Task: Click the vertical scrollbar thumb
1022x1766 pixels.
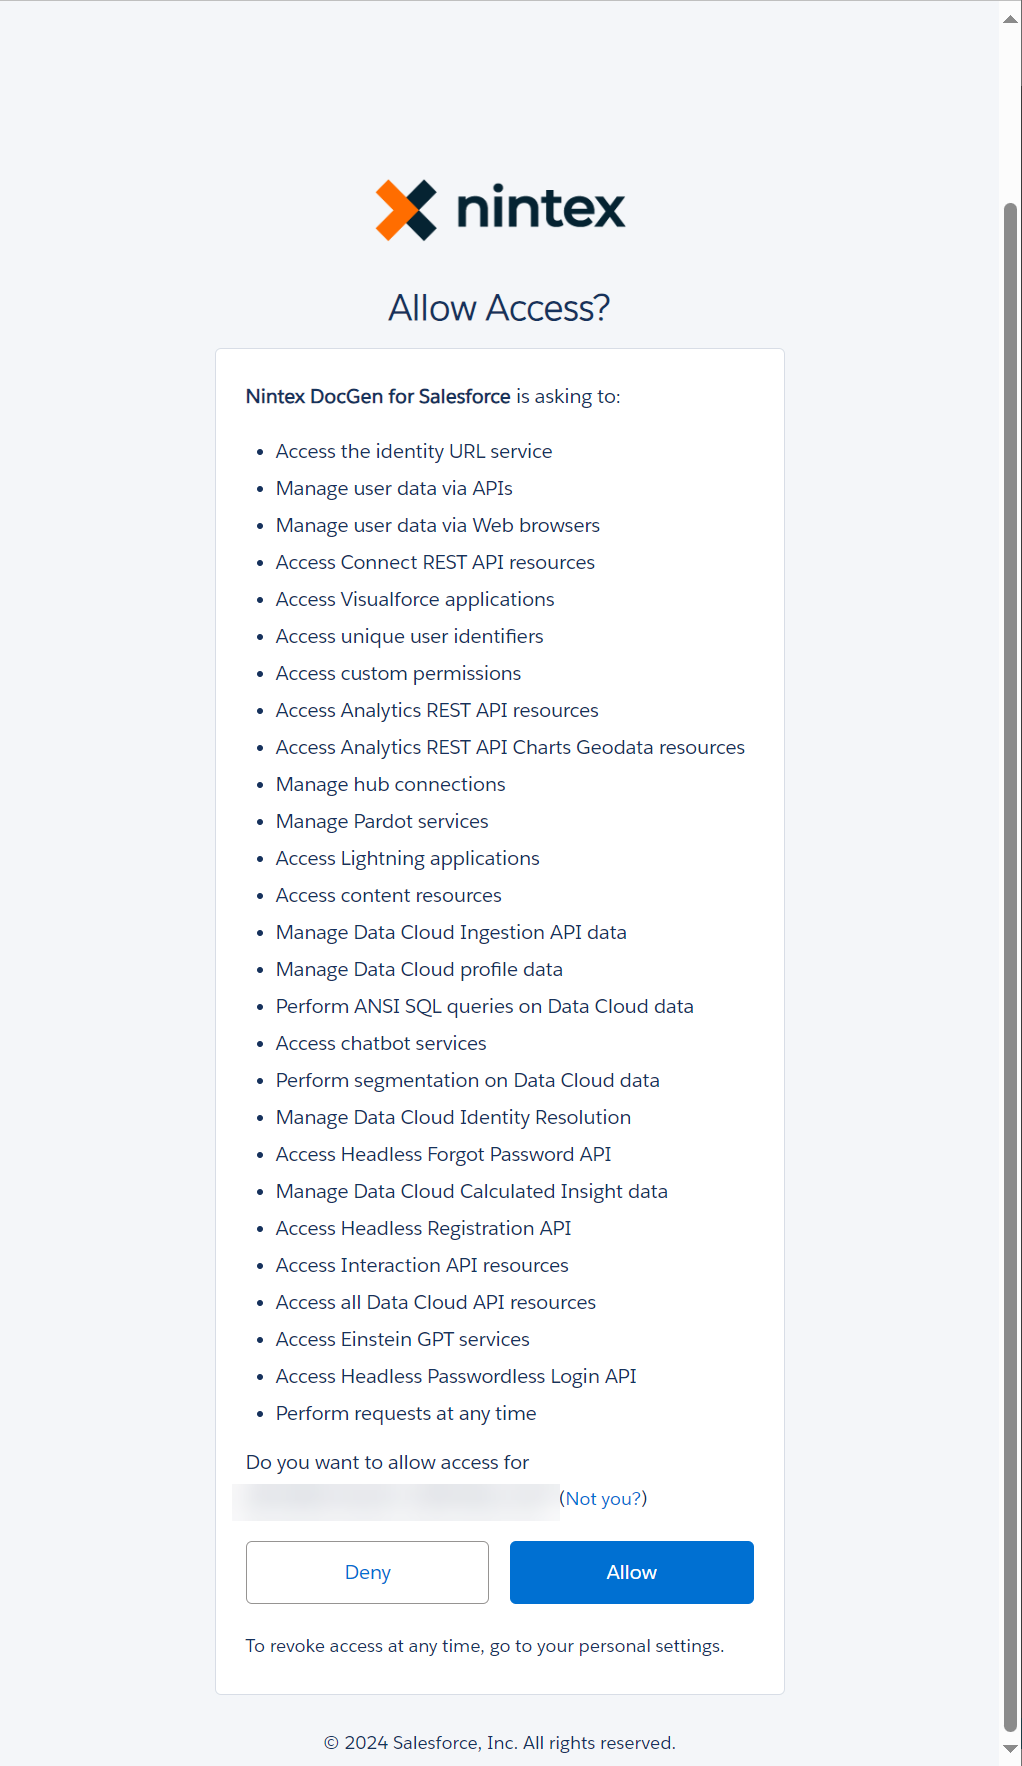Action: point(1010,960)
